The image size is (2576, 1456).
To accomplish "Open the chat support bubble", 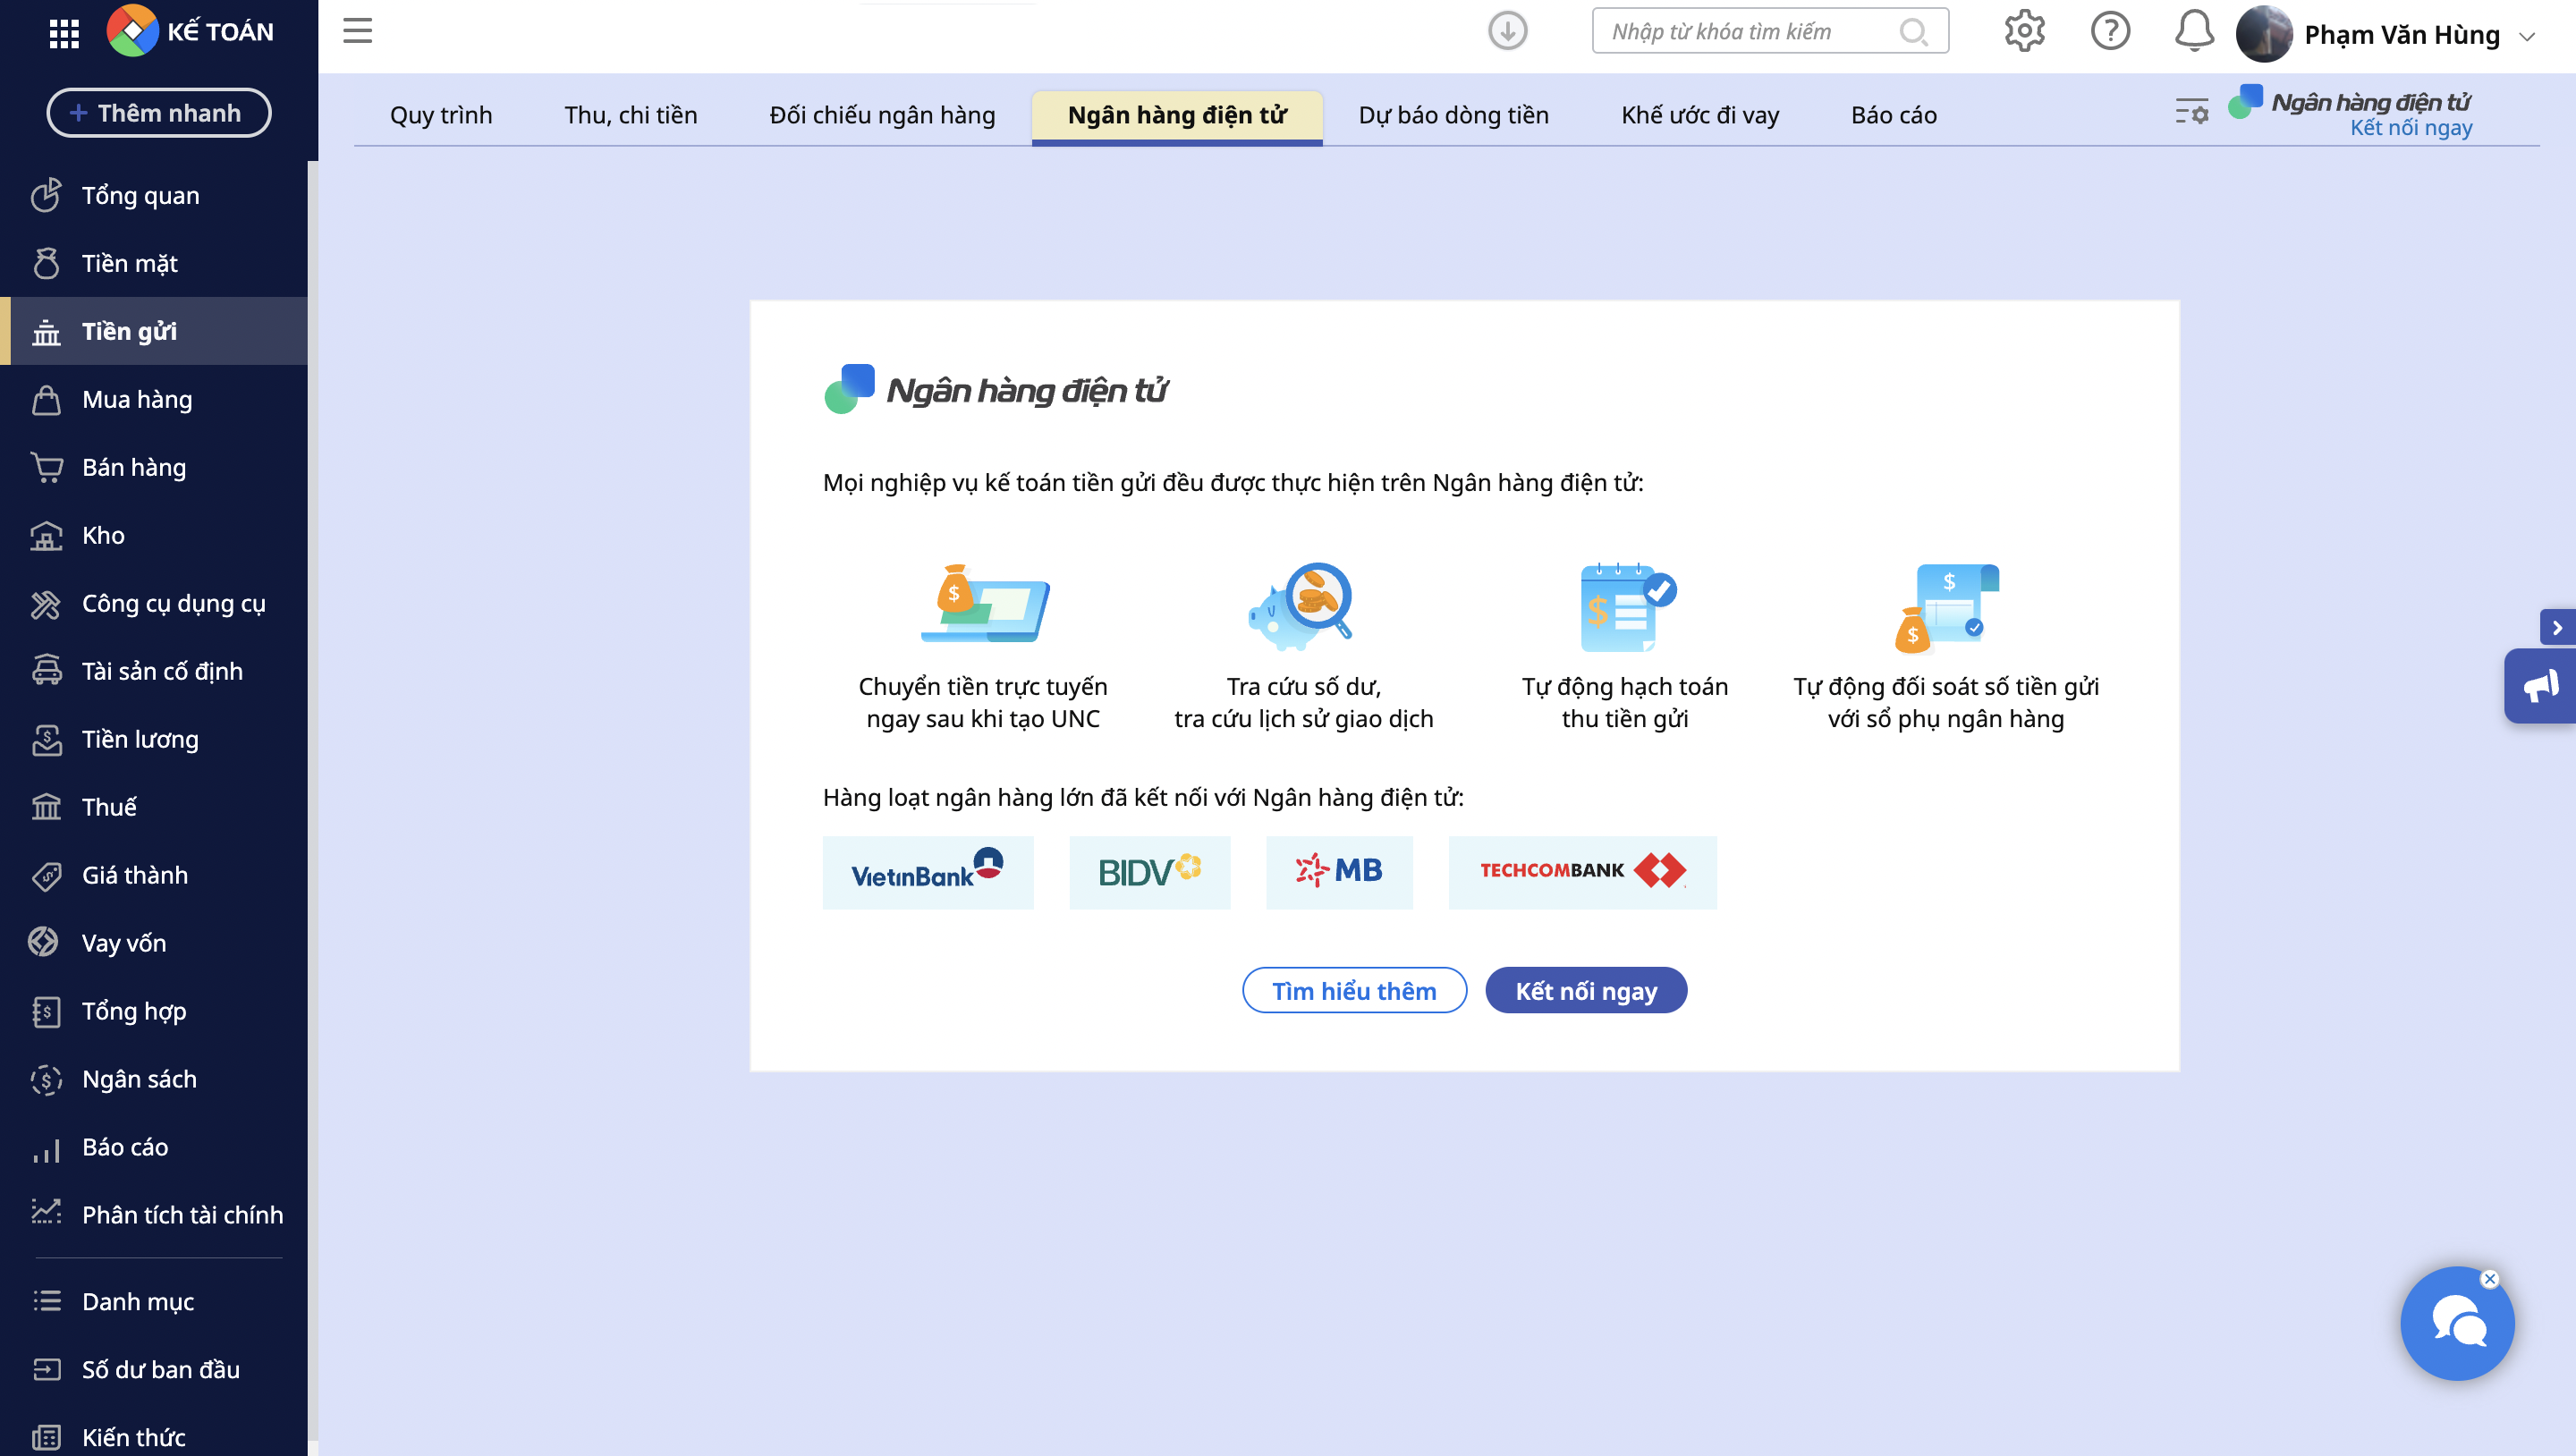I will pyautogui.click(x=2456, y=1325).
